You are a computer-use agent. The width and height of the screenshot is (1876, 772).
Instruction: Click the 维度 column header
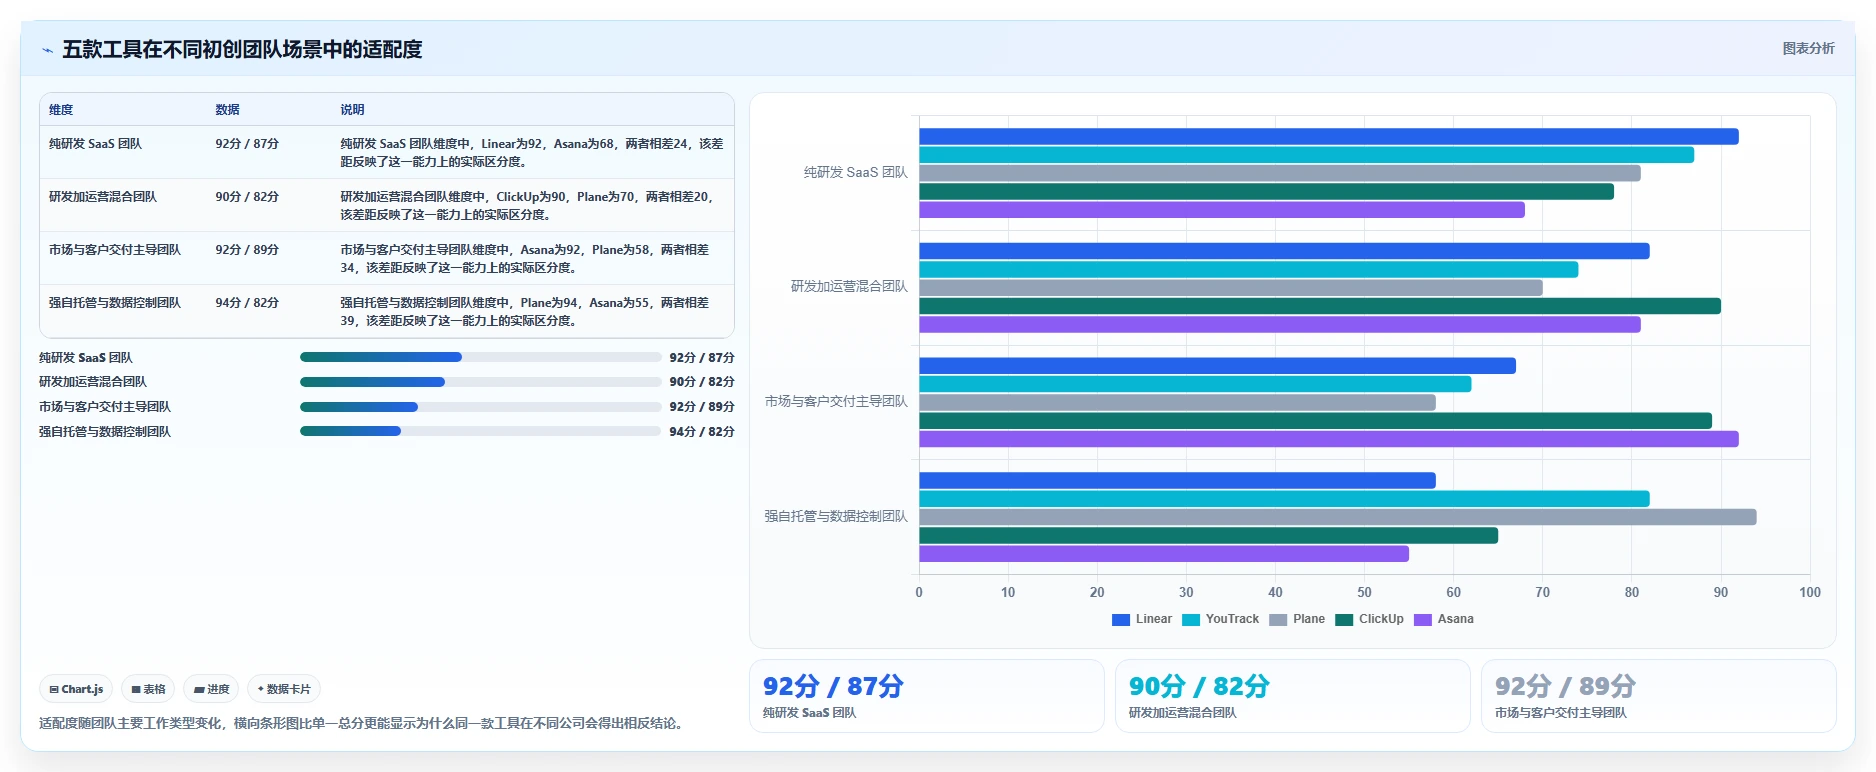click(61, 110)
